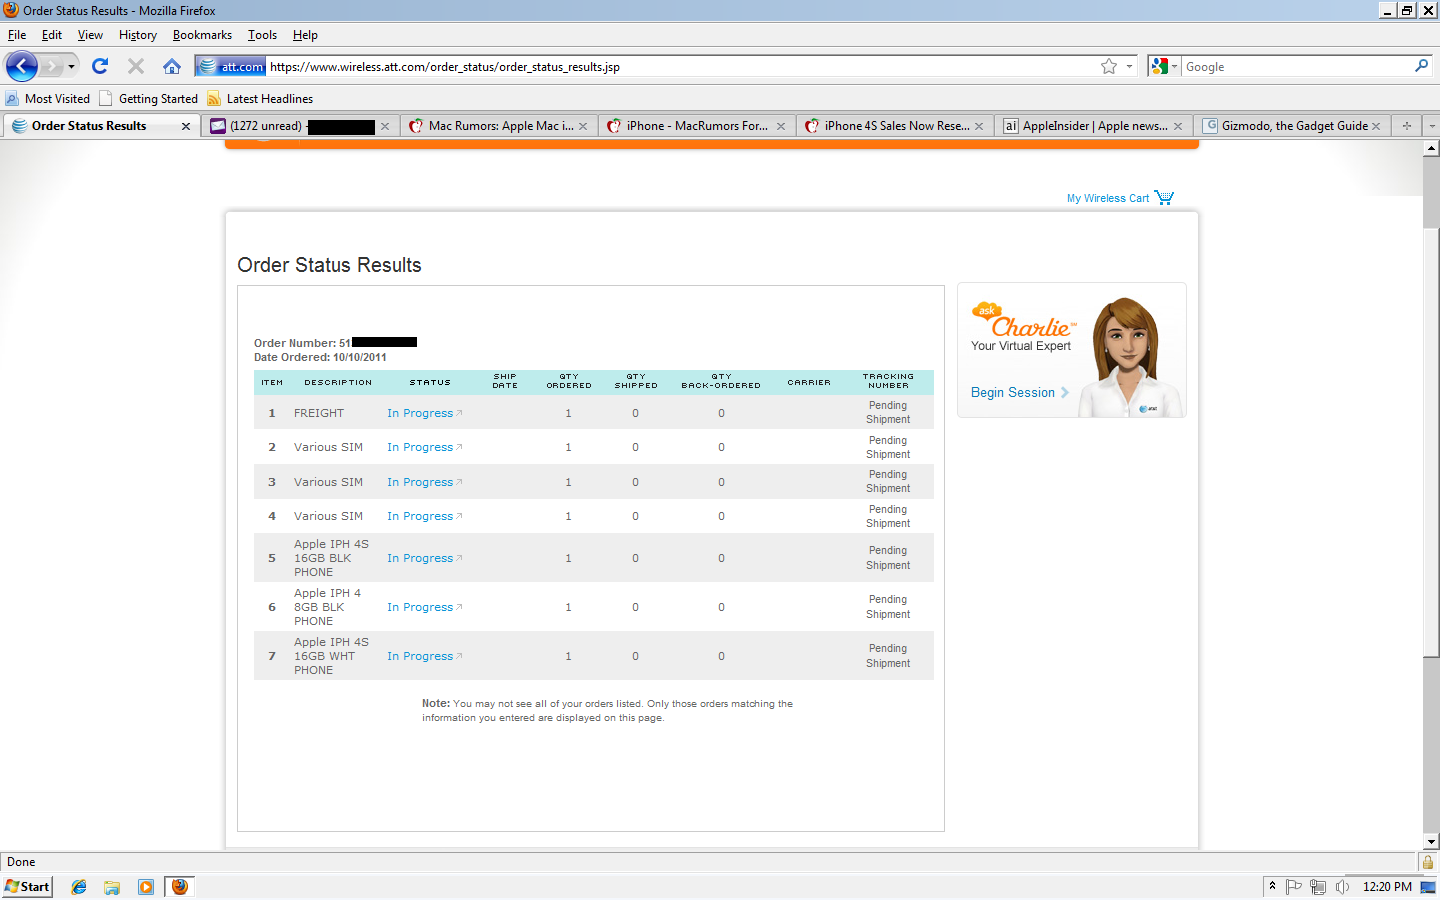Viewport: 1440px width, 900px height.
Task: Switch to the AppleInsider tab
Action: tap(1094, 126)
